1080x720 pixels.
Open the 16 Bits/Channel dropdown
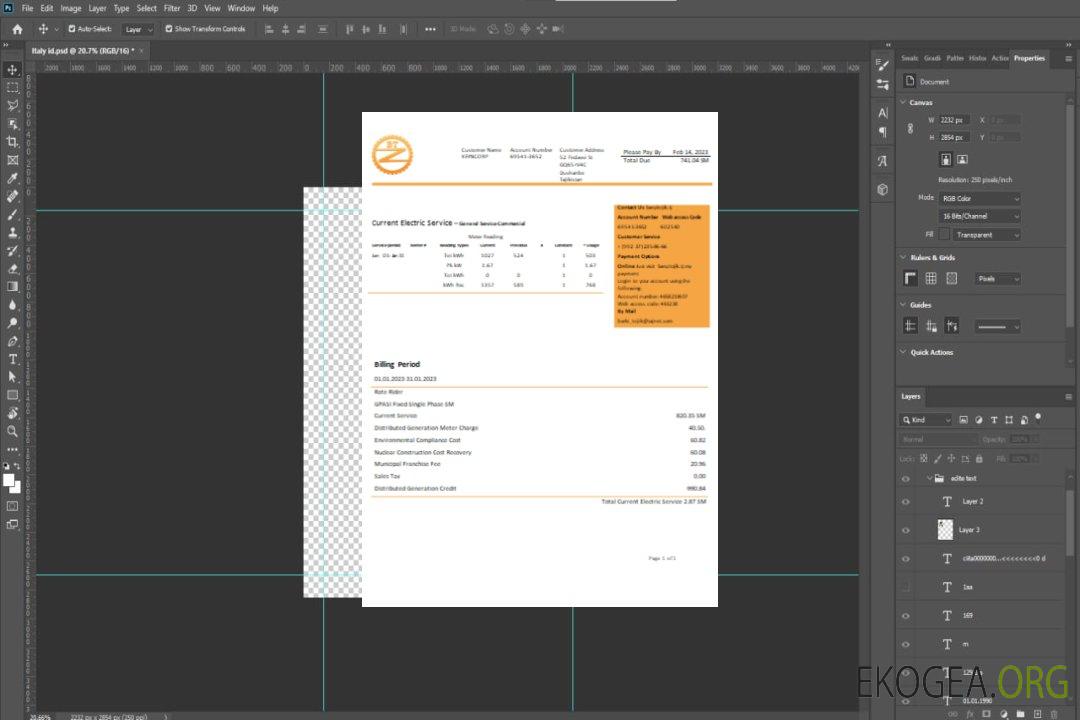(x=980, y=216)
